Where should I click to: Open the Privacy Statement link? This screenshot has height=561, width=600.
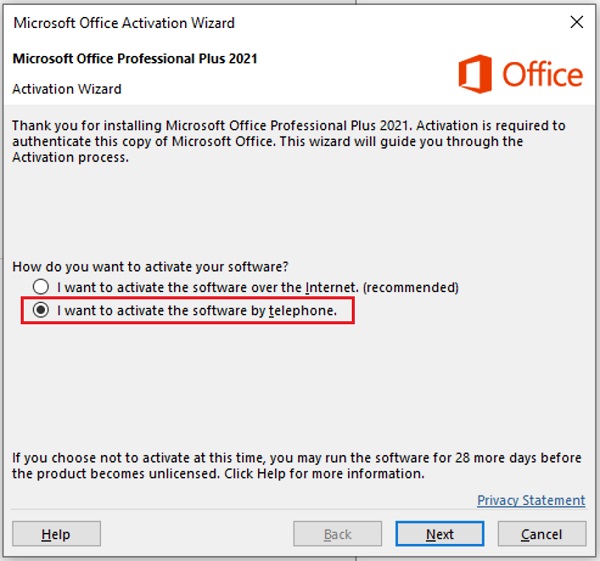(531, 500)
